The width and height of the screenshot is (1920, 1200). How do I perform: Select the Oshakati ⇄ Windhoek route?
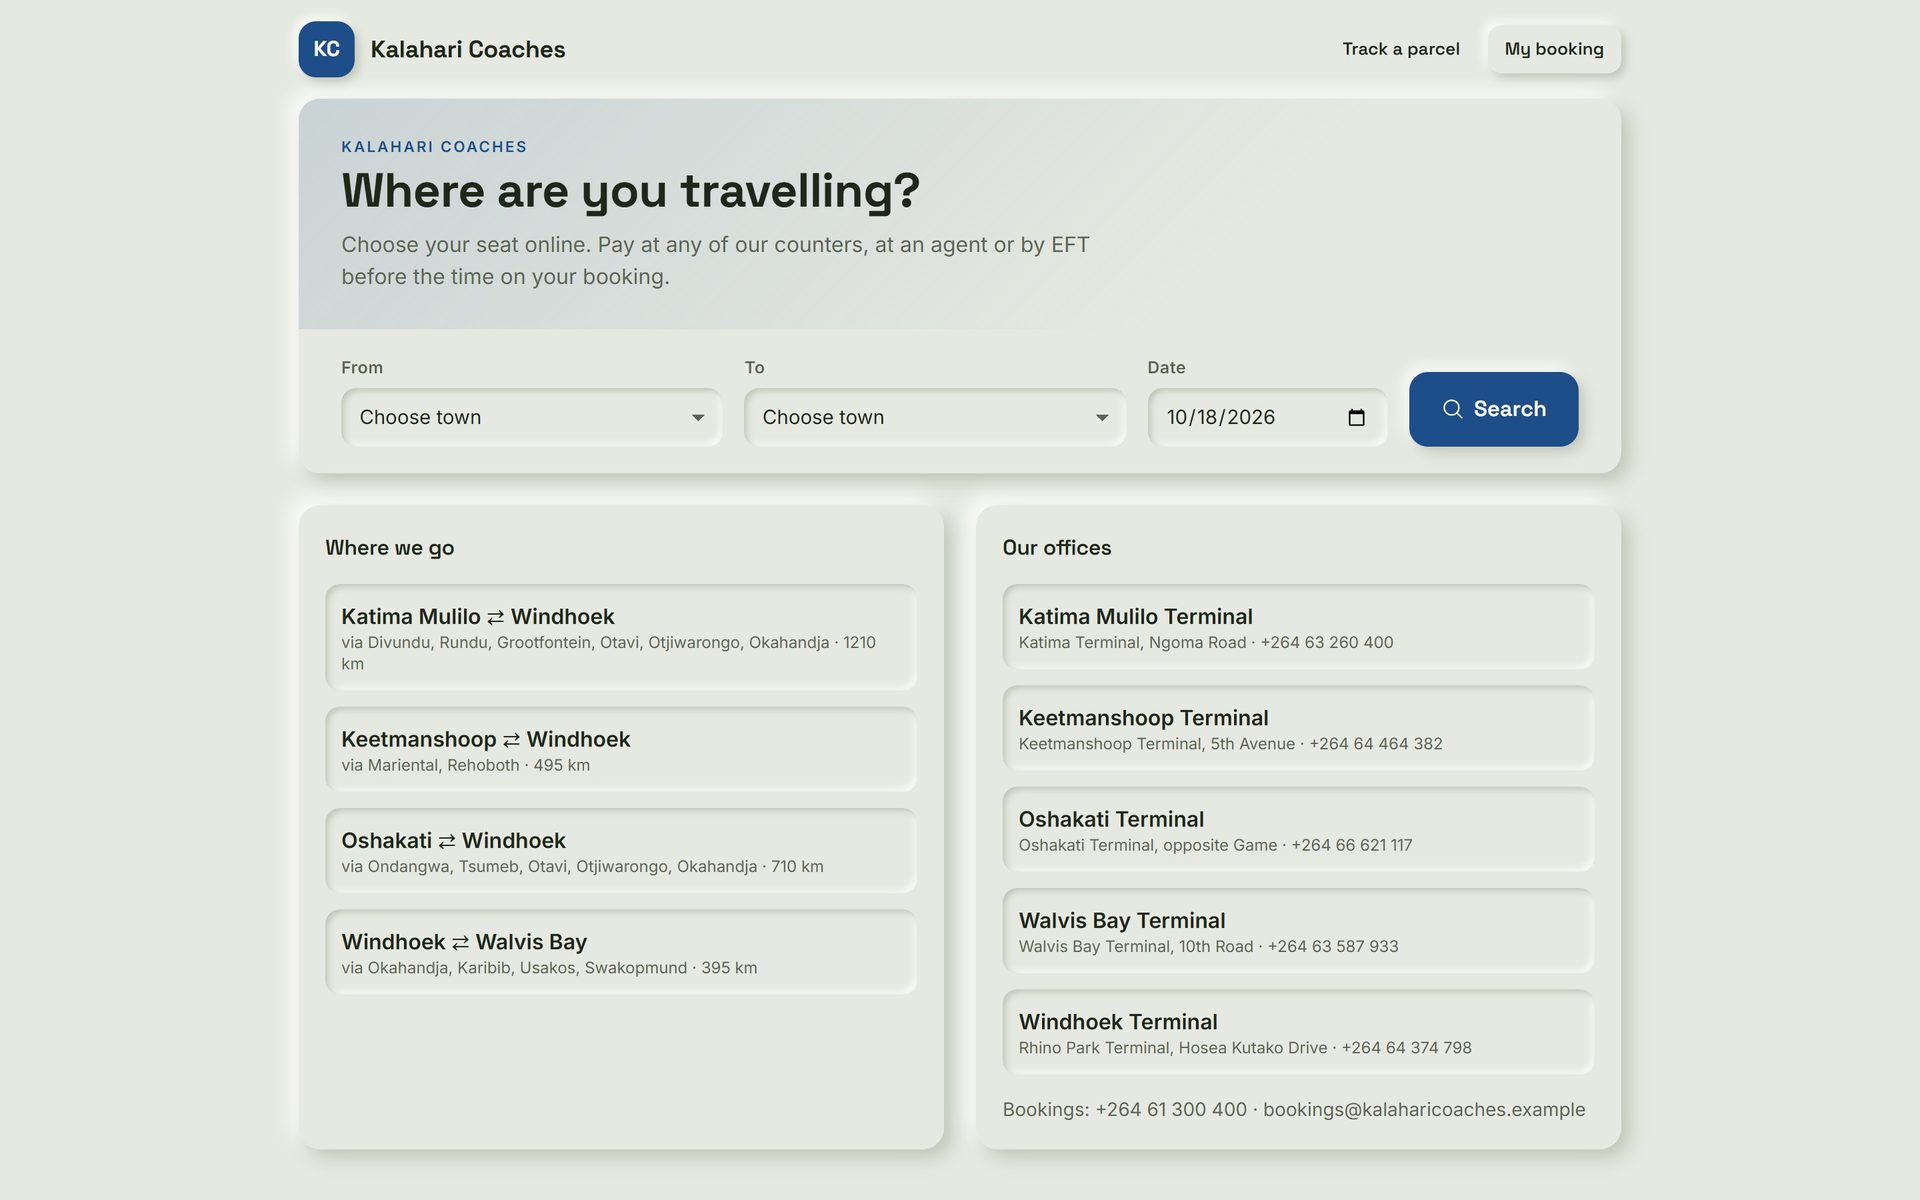pos(620,851)
